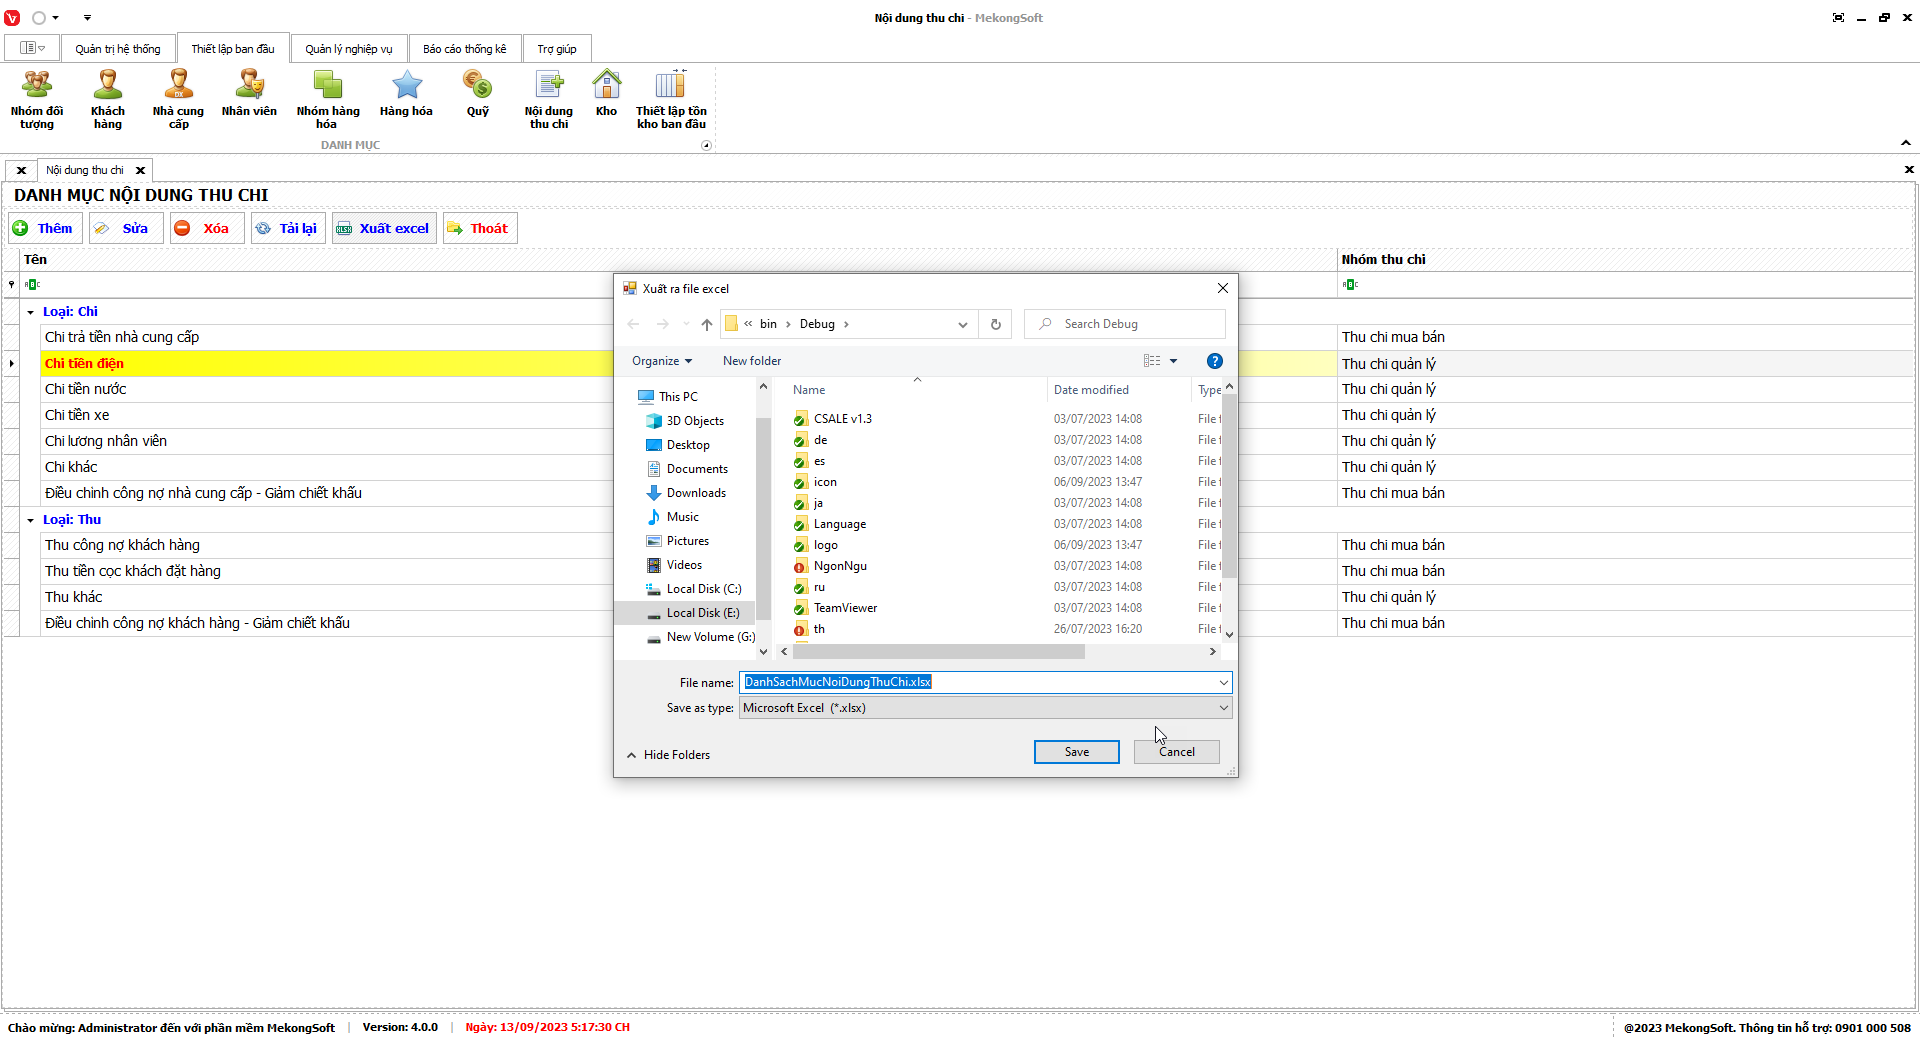Click Xuất excel export button
The height and width of the screenshot is (1038, 1920).
384,228
